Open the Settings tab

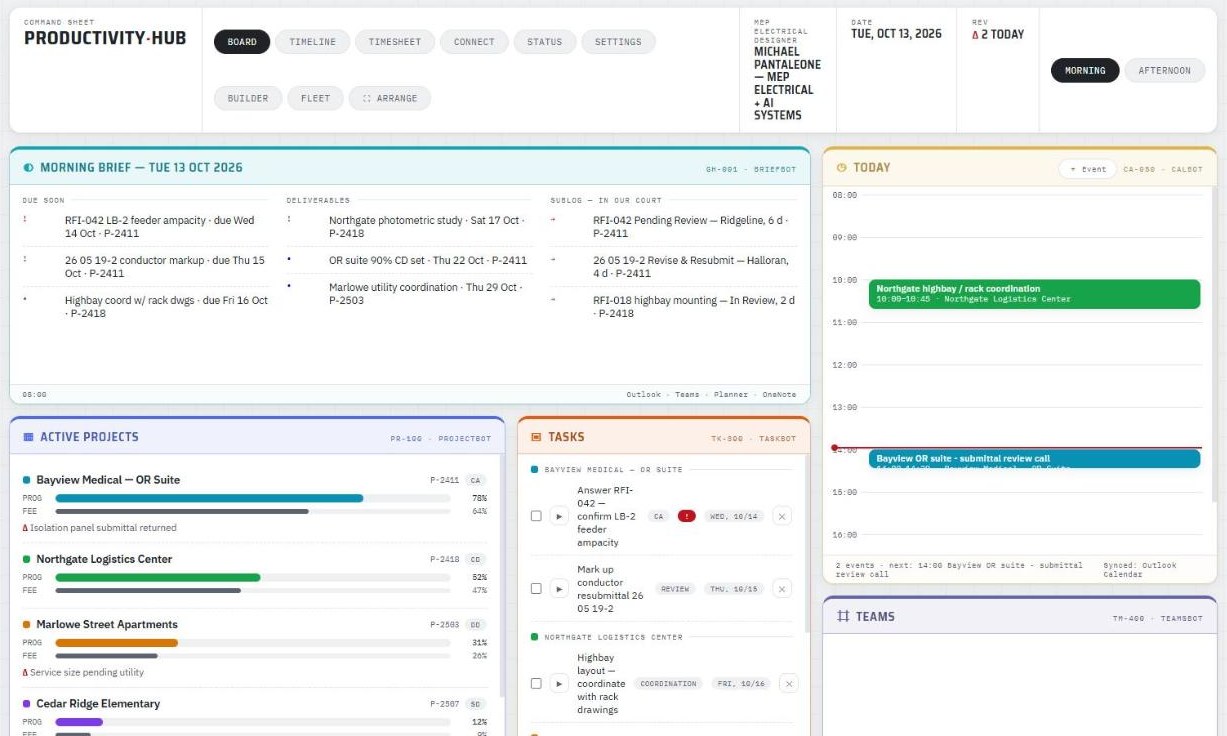tap(618, 42)
